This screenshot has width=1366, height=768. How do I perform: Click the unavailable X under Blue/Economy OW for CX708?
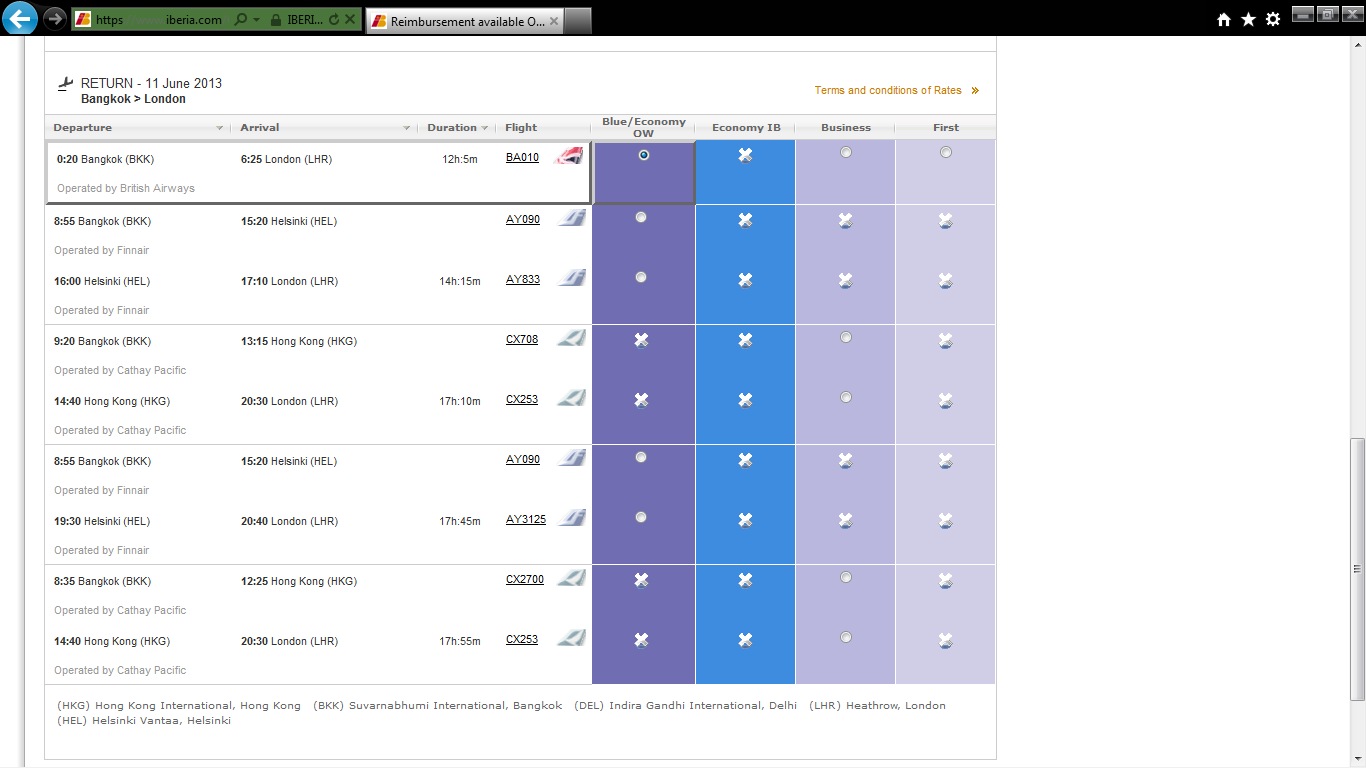(x=641, y=340)
